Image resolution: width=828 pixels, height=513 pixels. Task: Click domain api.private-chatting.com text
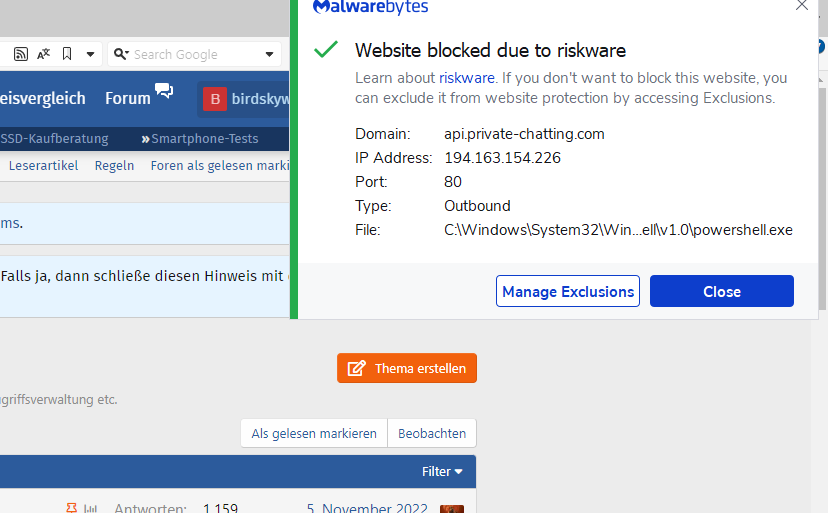point(524,134)
